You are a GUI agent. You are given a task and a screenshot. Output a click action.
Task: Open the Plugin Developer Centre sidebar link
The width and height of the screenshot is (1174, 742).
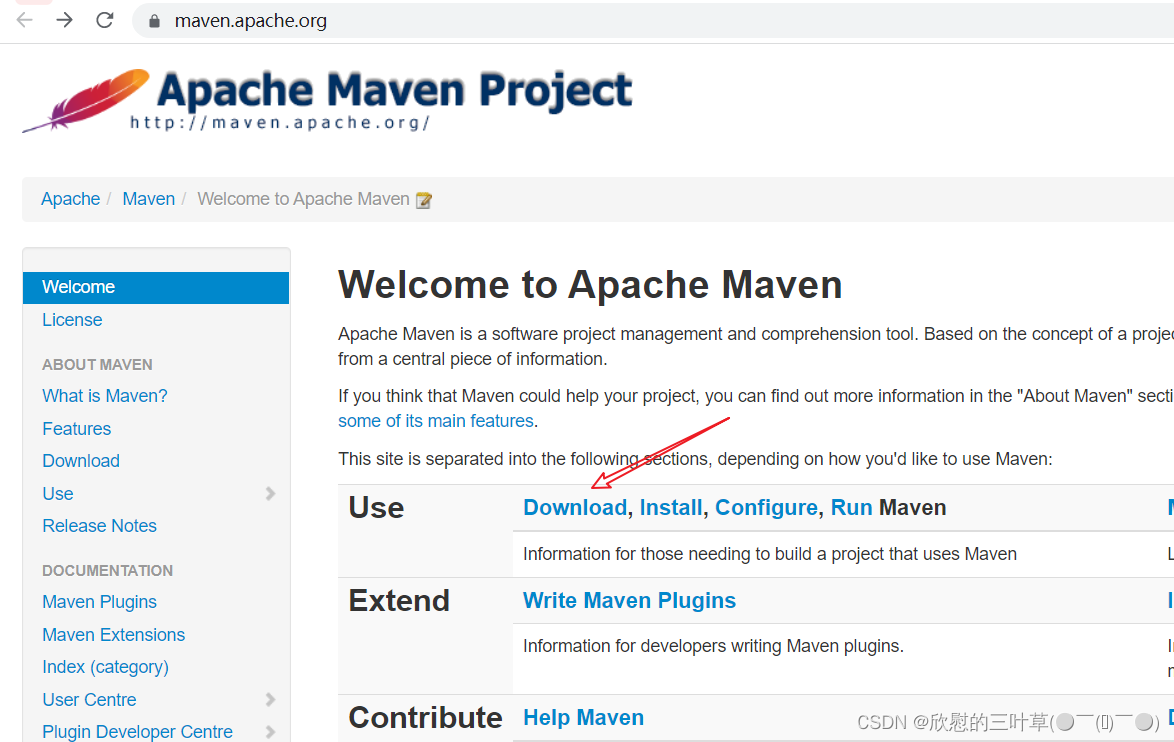137,732
